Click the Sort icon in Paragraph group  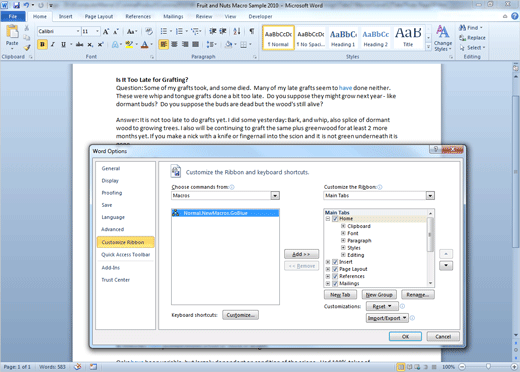[x=237, y=31]
